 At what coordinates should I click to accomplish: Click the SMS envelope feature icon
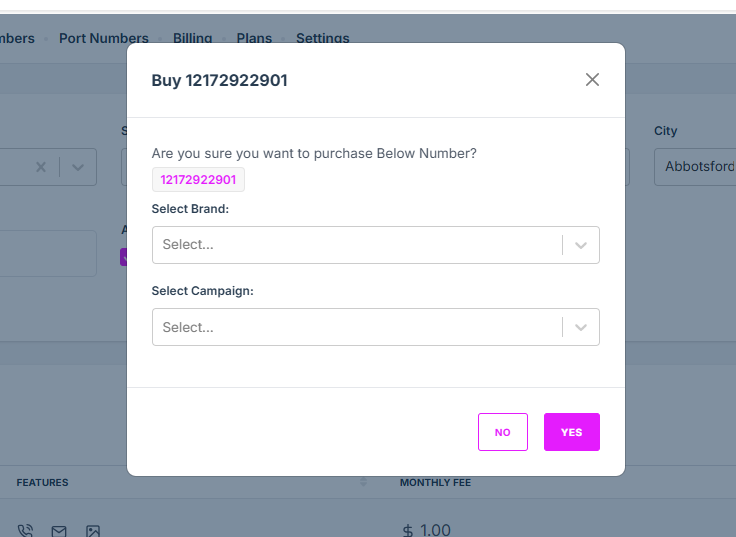(59, 531)
